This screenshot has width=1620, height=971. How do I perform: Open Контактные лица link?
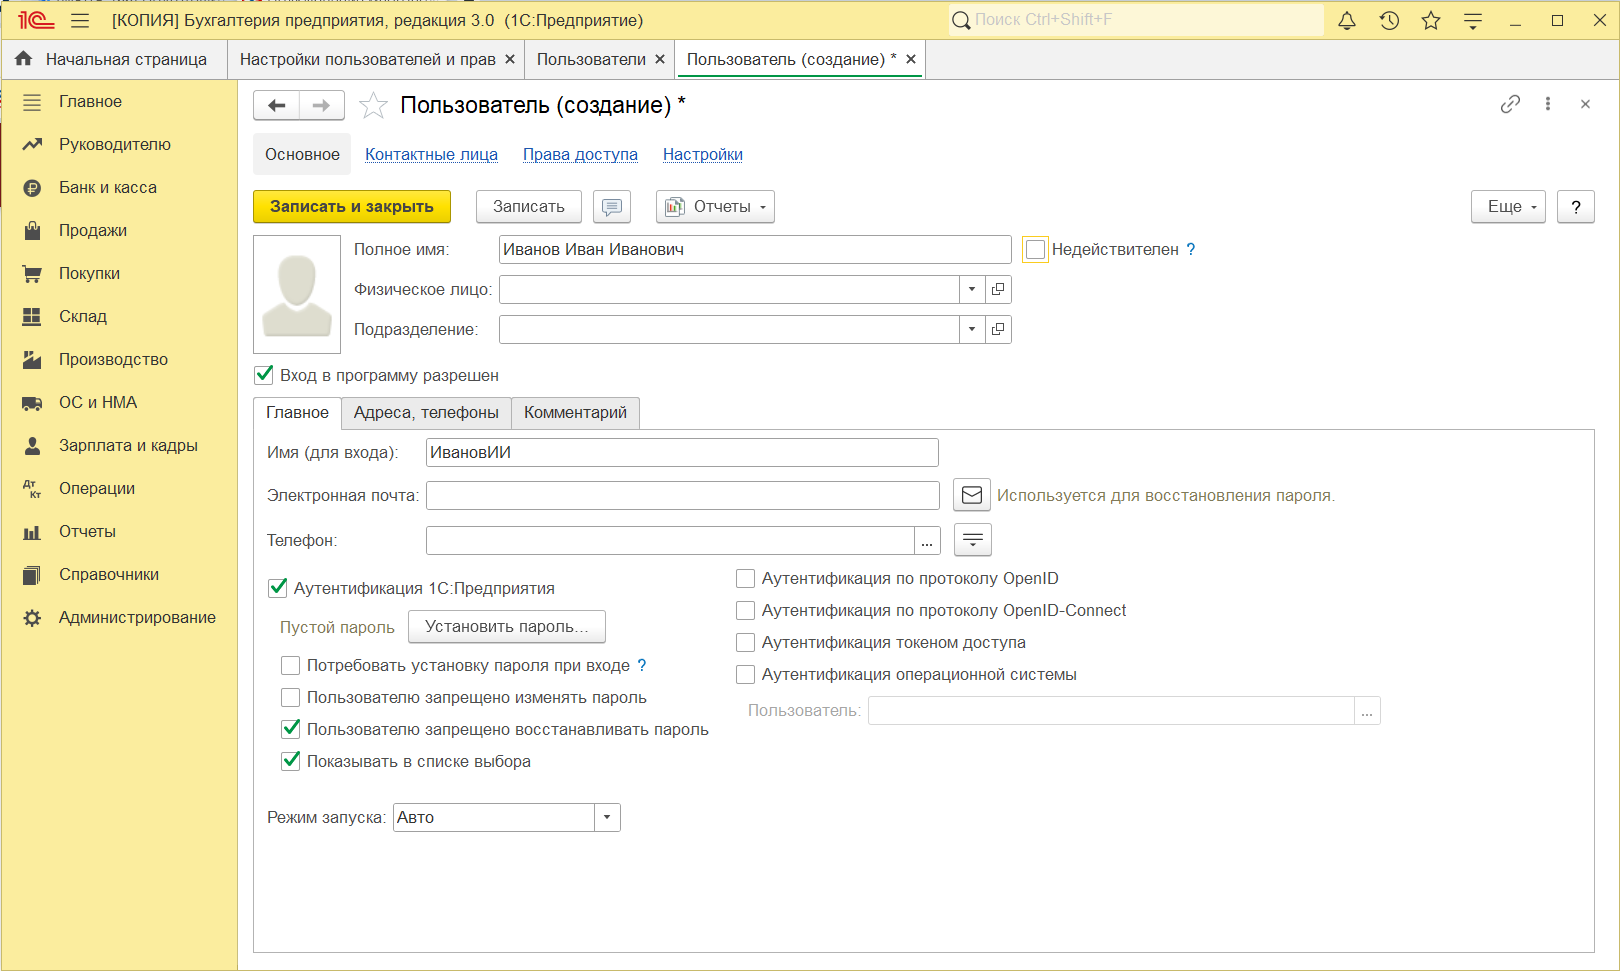(x=431, y=154)
